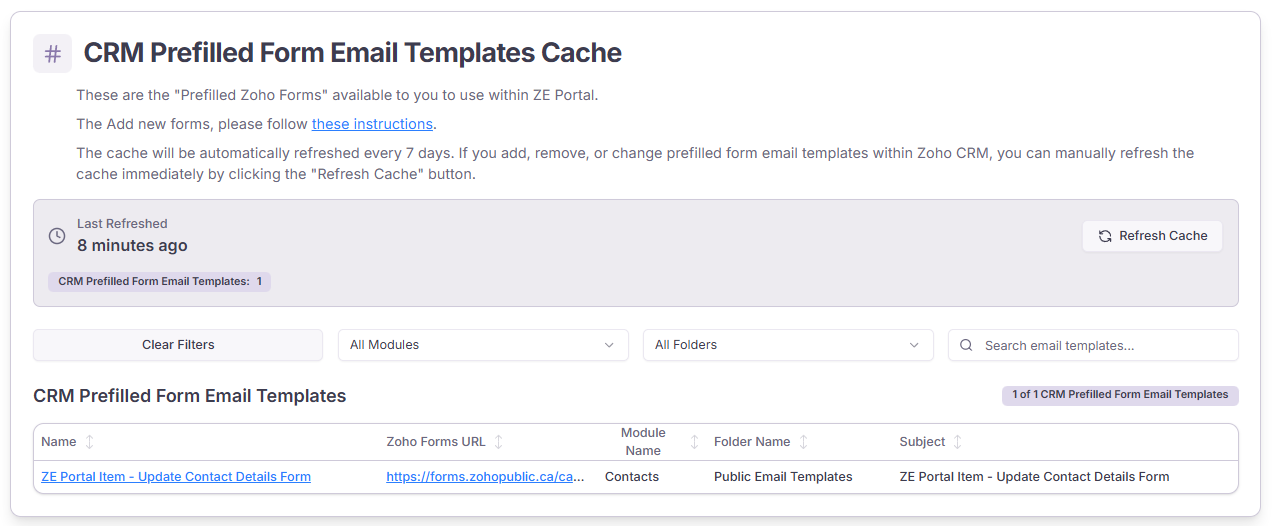
Task: Click the magnifier icon in search box
Action: coord(966,345)
